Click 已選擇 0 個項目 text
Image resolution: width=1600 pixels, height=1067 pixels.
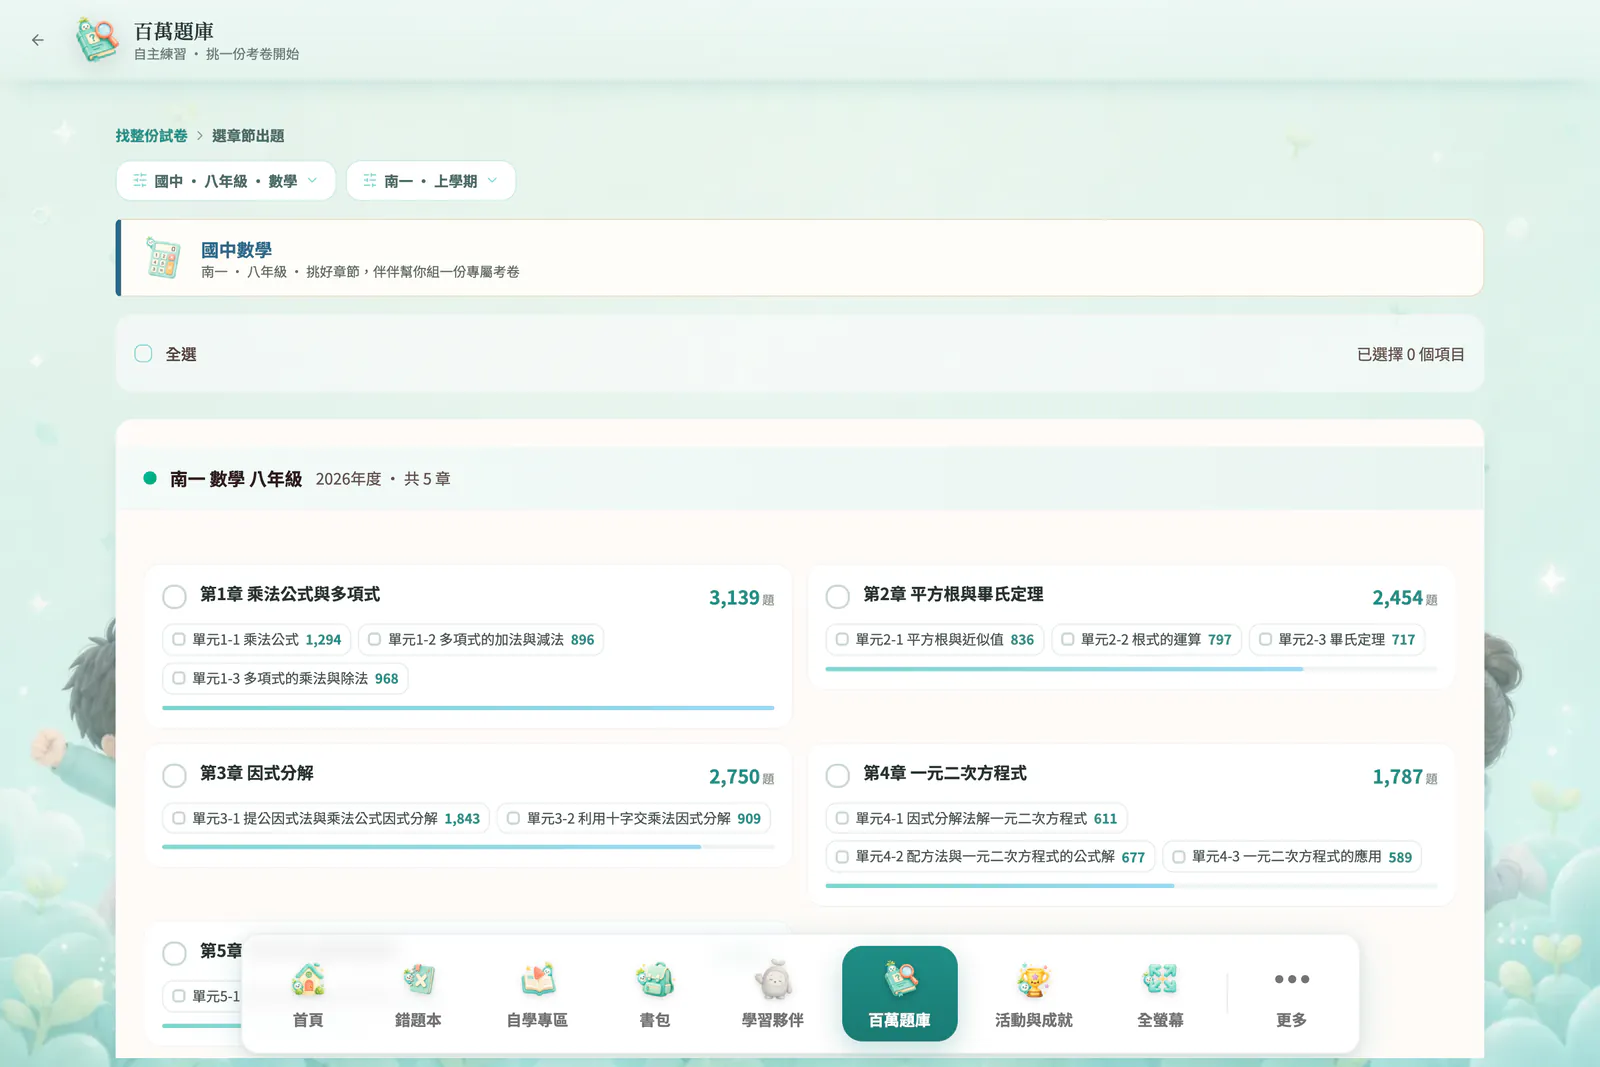click(x=1411, y=355)
